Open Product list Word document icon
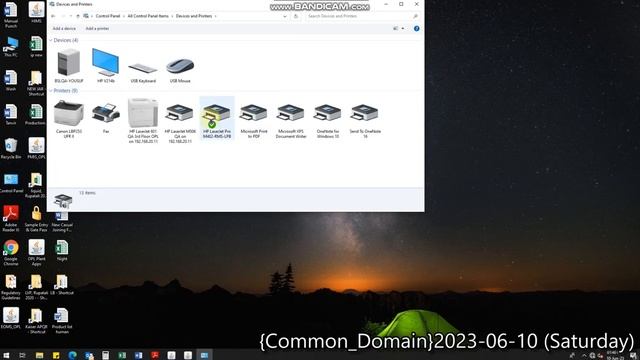 (x=62, y=321)
